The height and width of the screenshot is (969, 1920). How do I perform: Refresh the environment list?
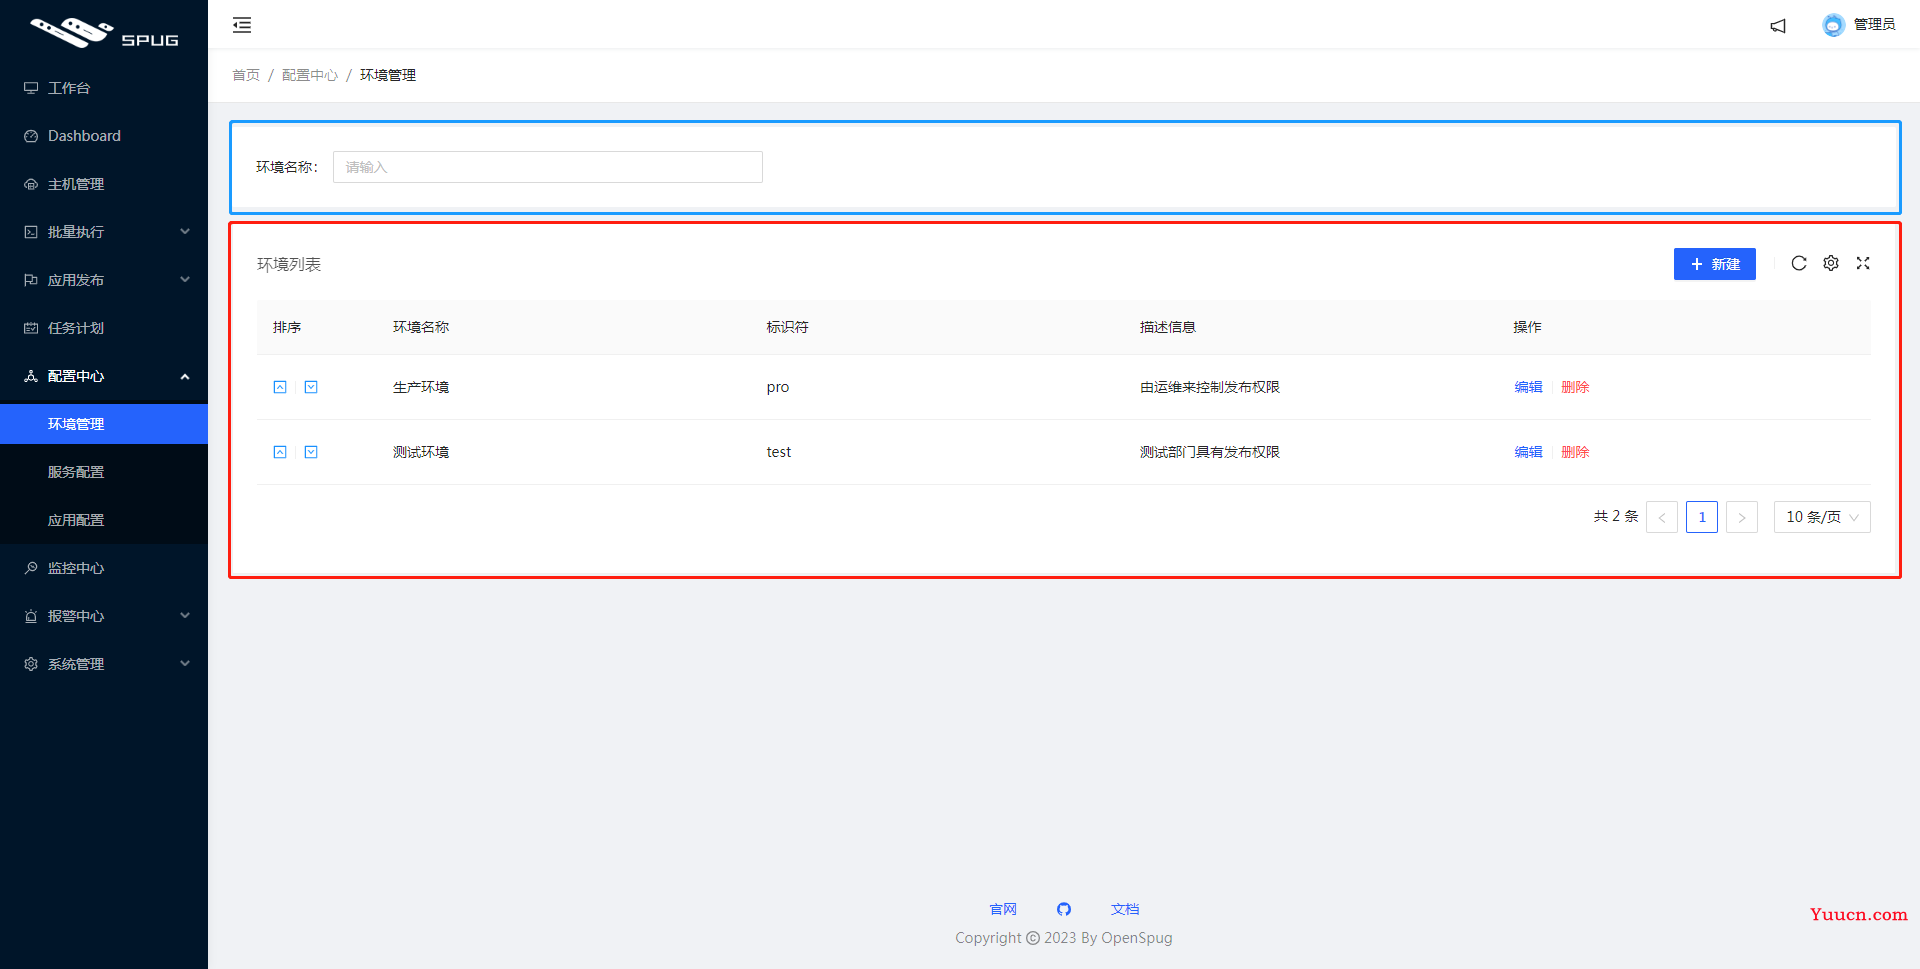(1799, 263)
